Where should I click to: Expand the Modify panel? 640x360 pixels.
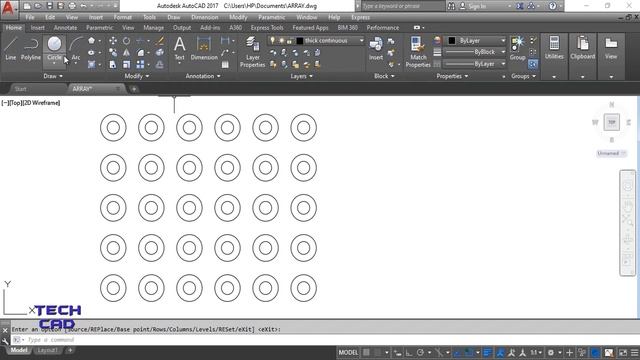click(137, 76)
